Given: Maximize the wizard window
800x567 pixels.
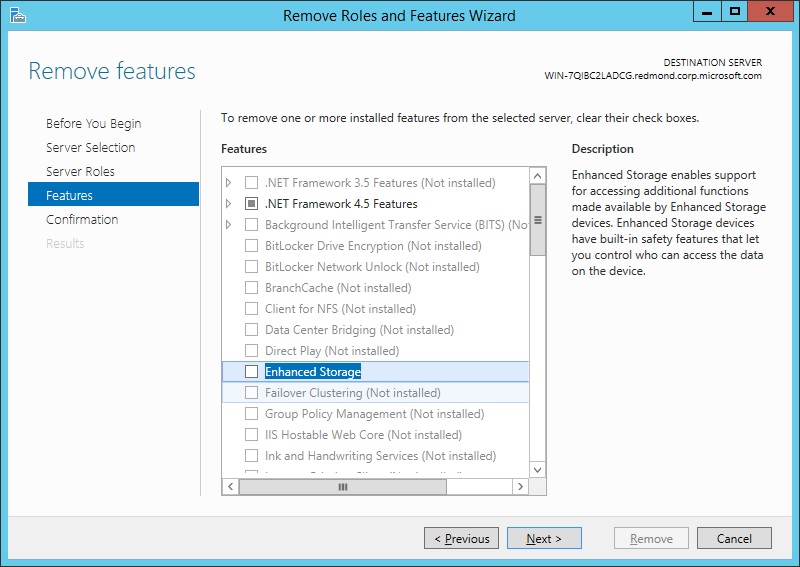Looking at the screenshot, I should 734,11.
